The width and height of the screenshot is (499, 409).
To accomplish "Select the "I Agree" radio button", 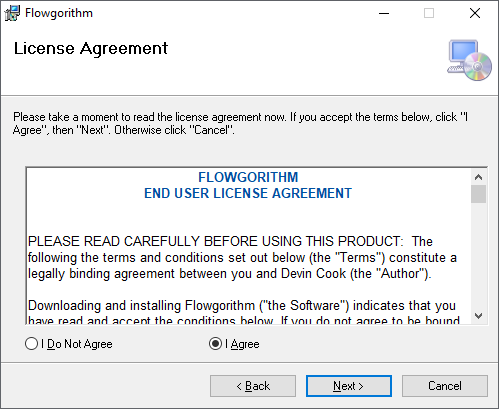I will tap(234, 344).
